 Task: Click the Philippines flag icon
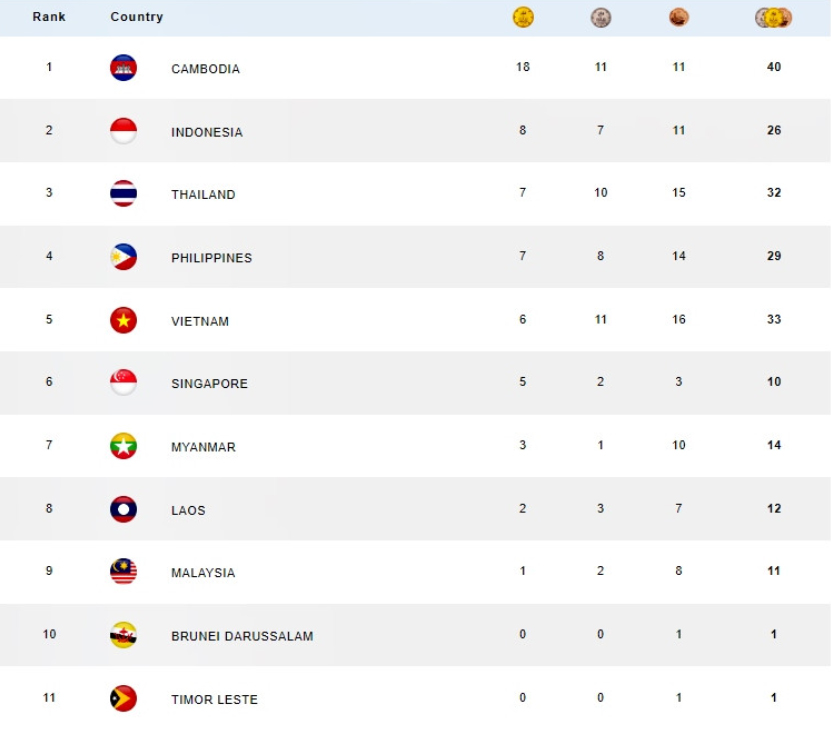[x=123, y=256]
